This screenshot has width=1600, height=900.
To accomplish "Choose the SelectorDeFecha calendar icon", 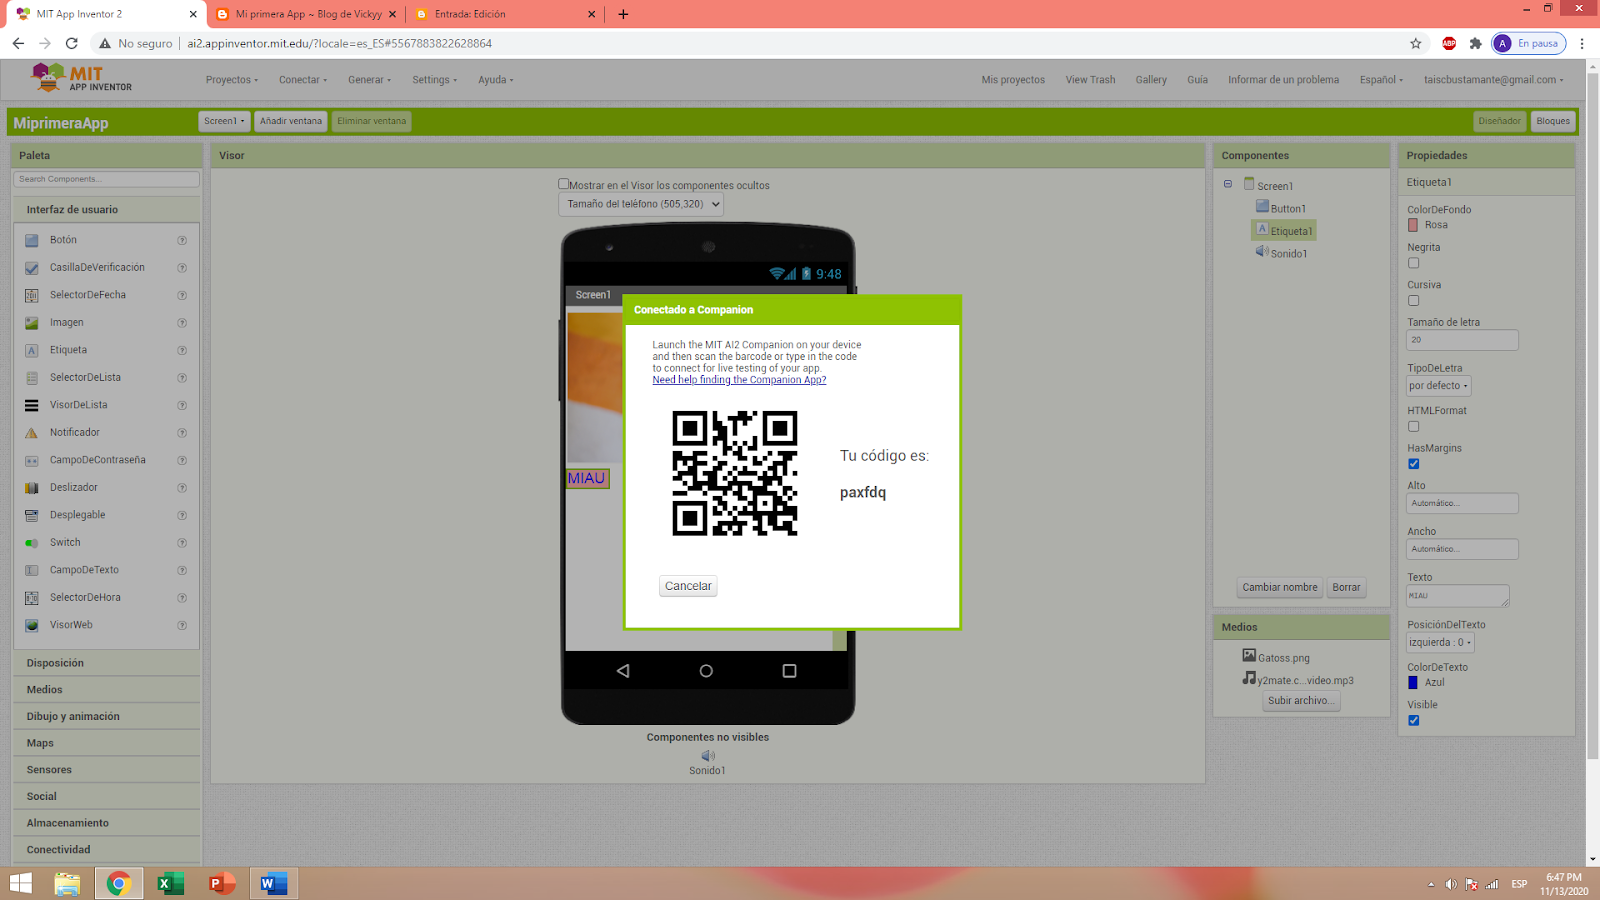I will coord(32,295).
